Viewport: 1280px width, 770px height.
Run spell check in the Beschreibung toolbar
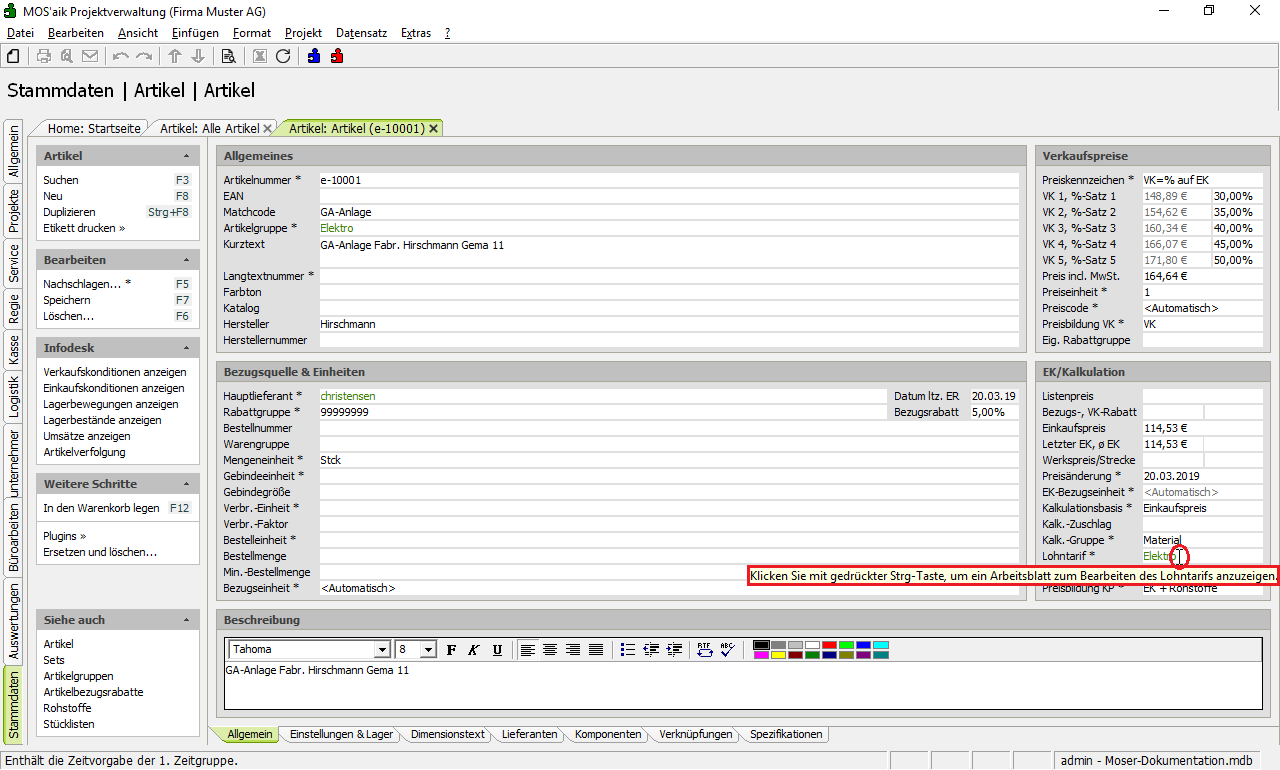coord(727,650)
